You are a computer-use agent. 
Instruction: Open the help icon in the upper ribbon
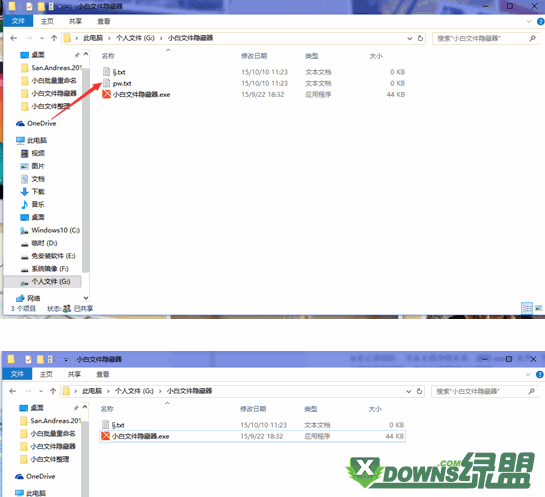pyautogui.click(x=540, y=22)
